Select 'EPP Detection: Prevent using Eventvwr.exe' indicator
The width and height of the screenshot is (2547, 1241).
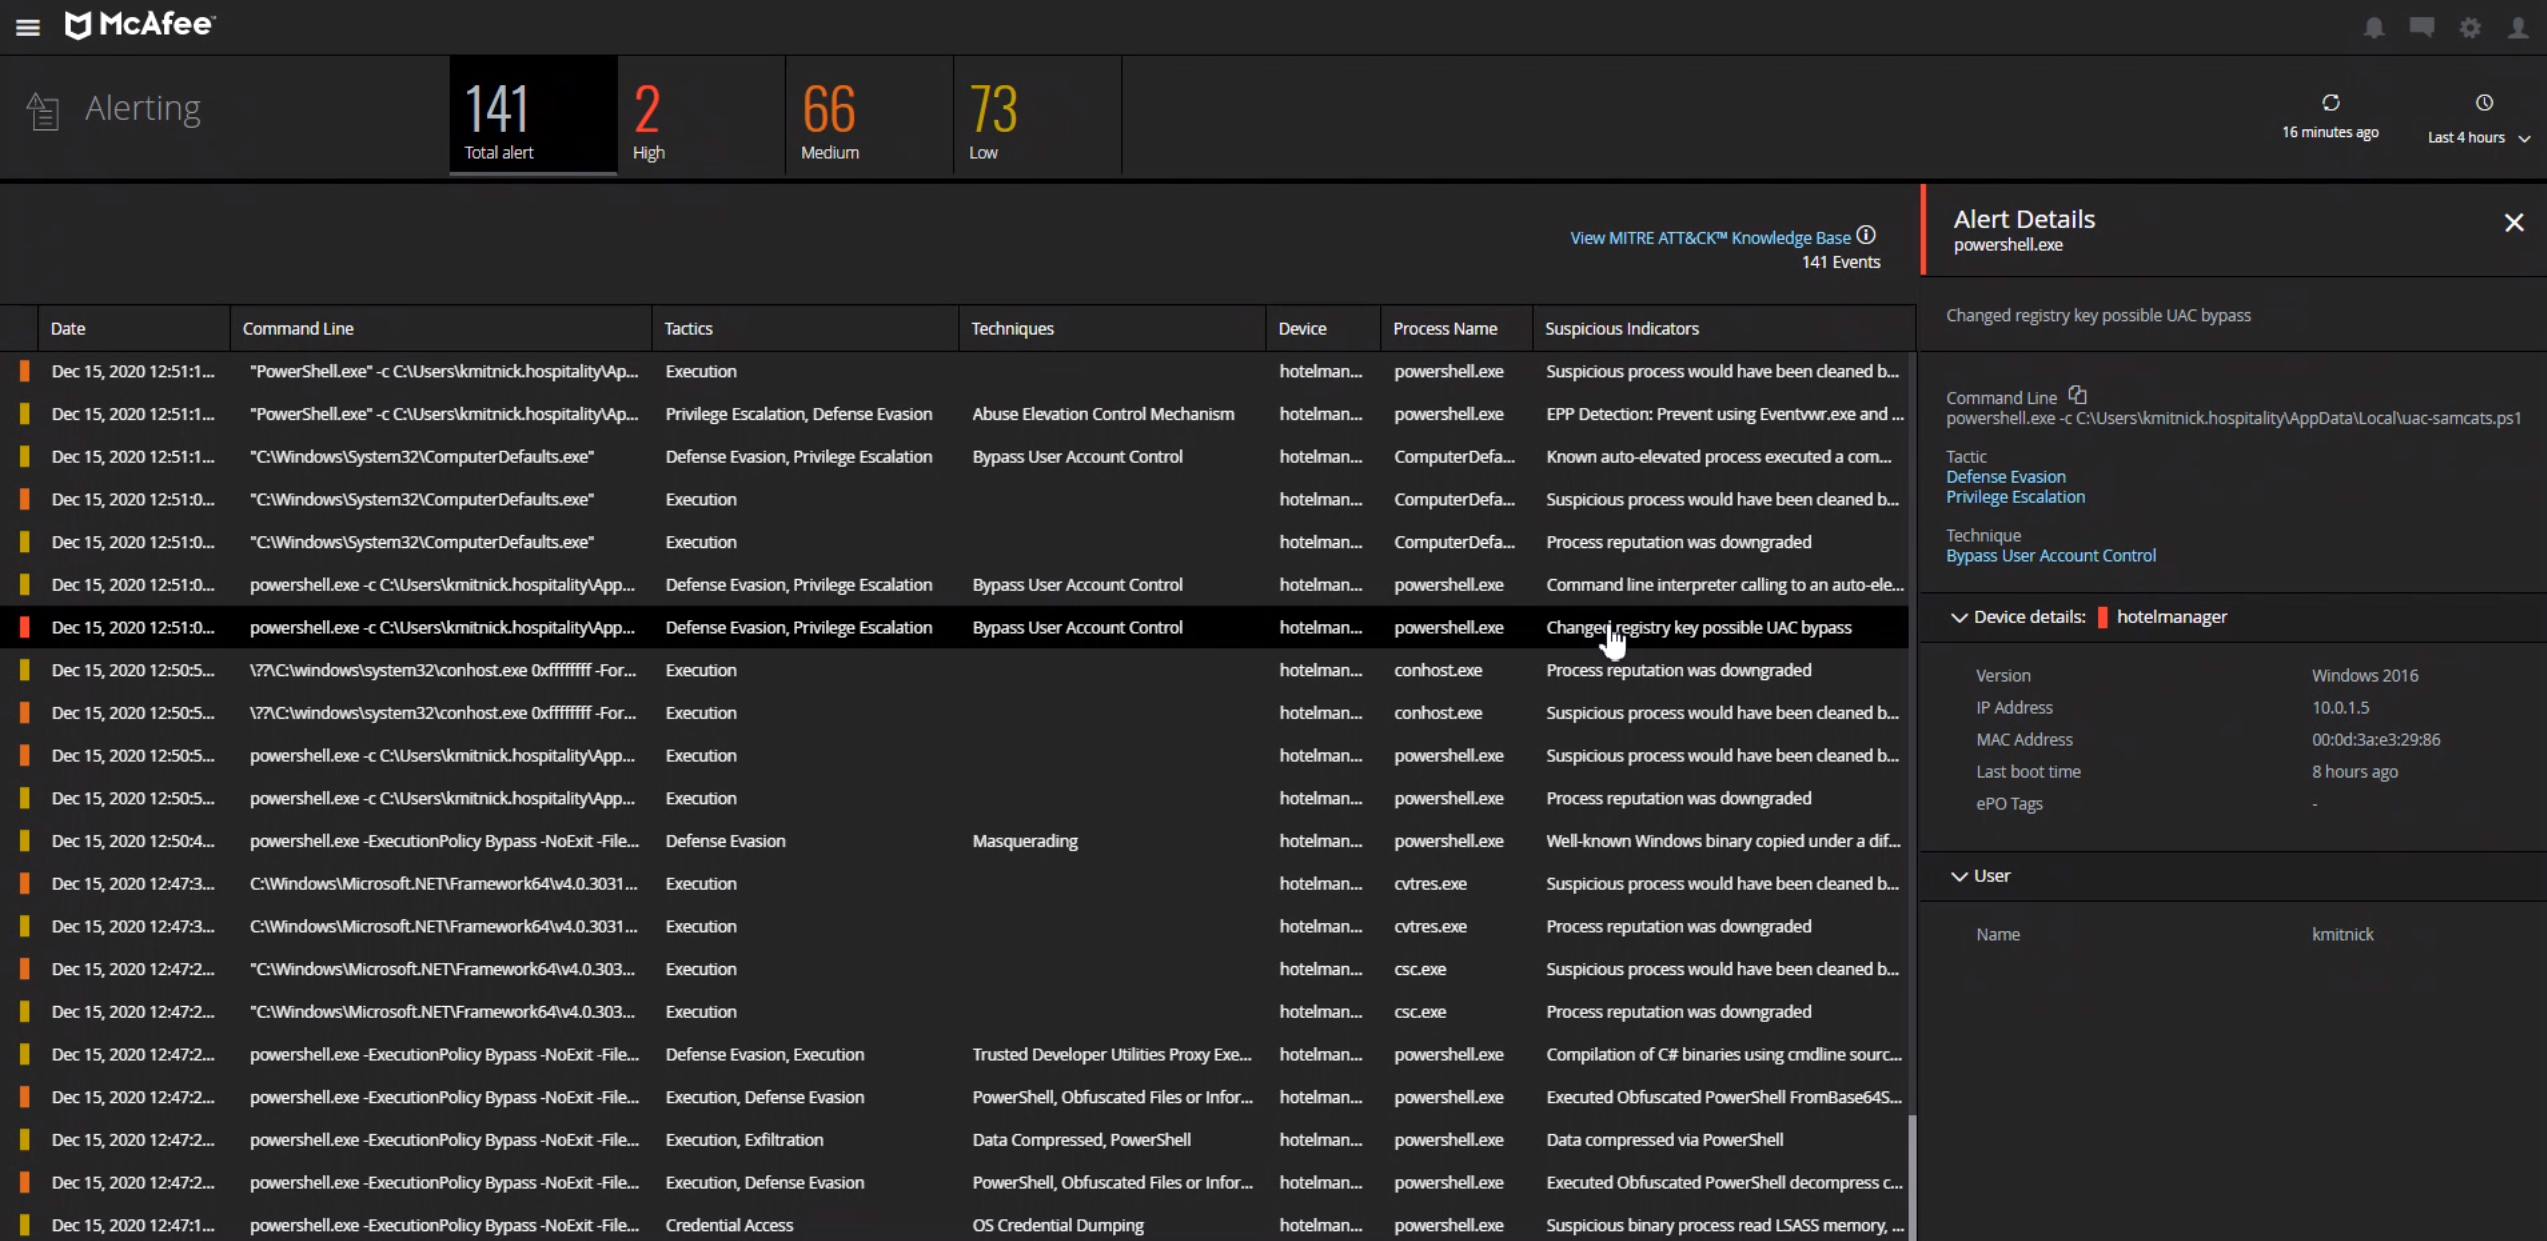(1724, 414)
